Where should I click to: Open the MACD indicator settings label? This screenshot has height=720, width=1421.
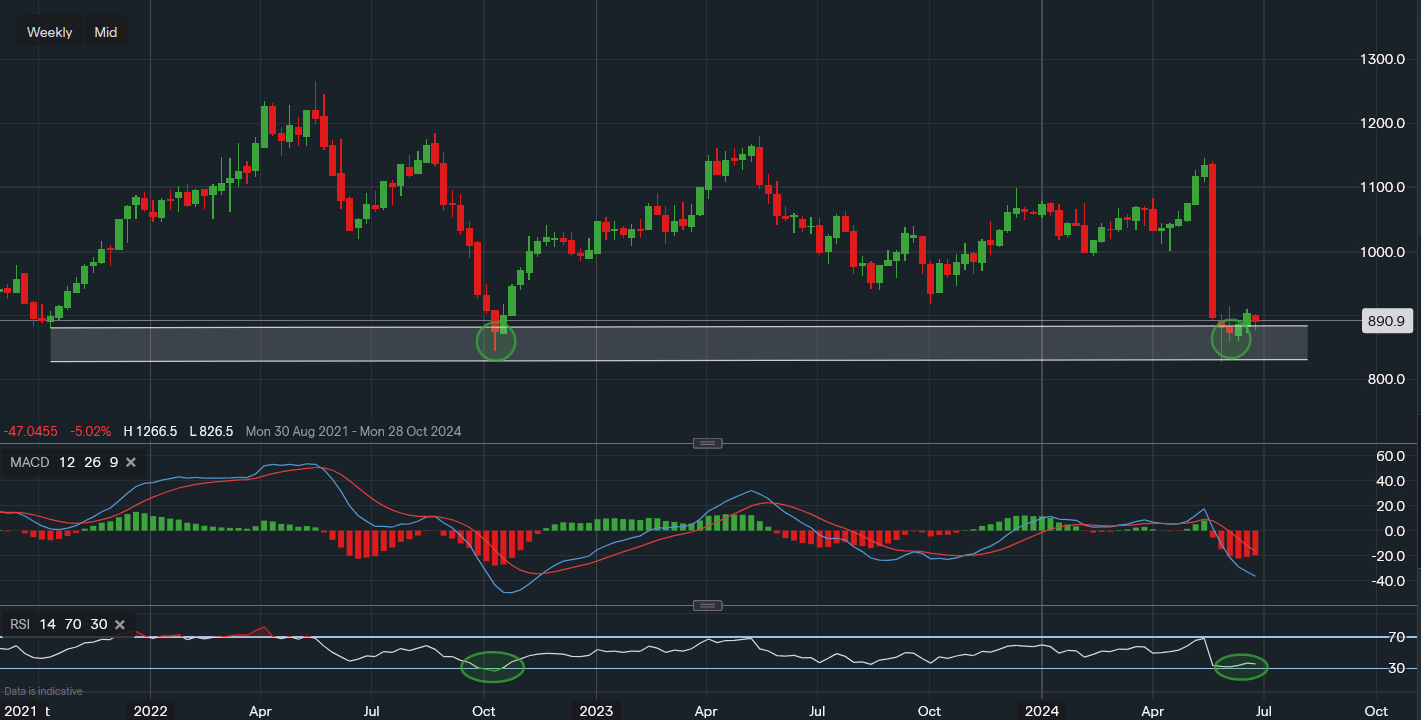(28, 462)
